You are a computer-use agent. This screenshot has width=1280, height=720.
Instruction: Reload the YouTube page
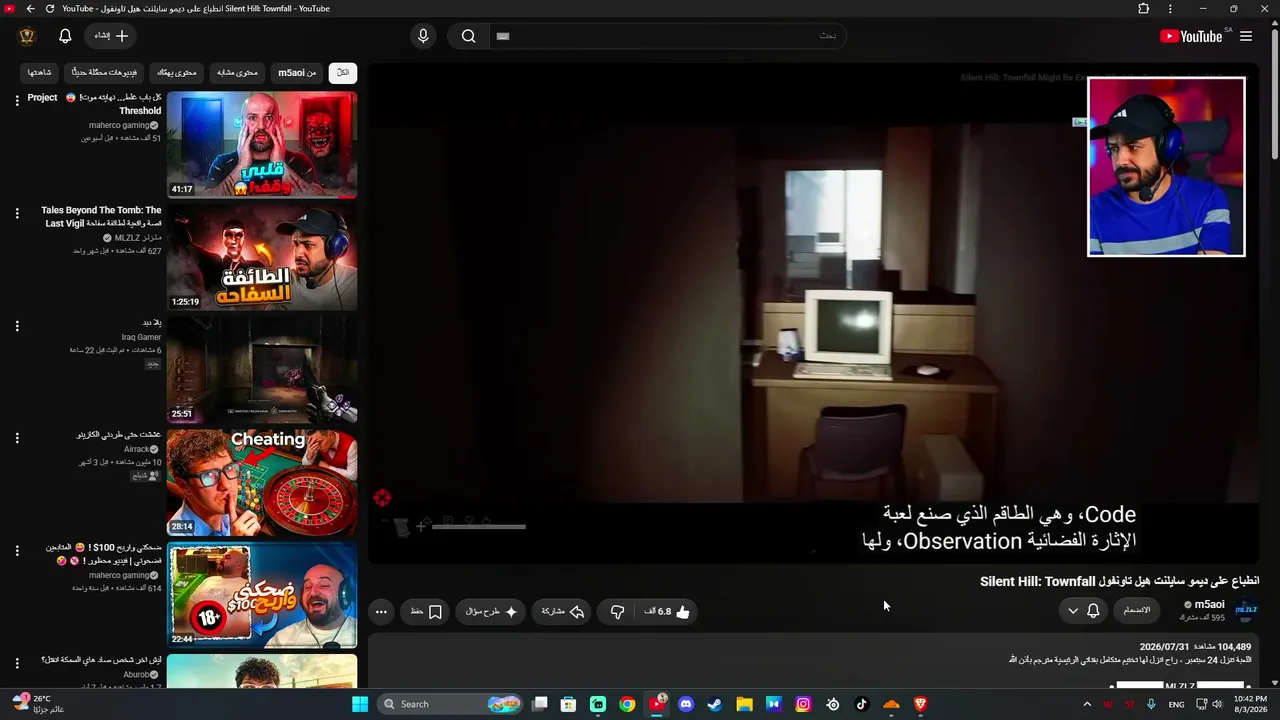tap(50, 9)
